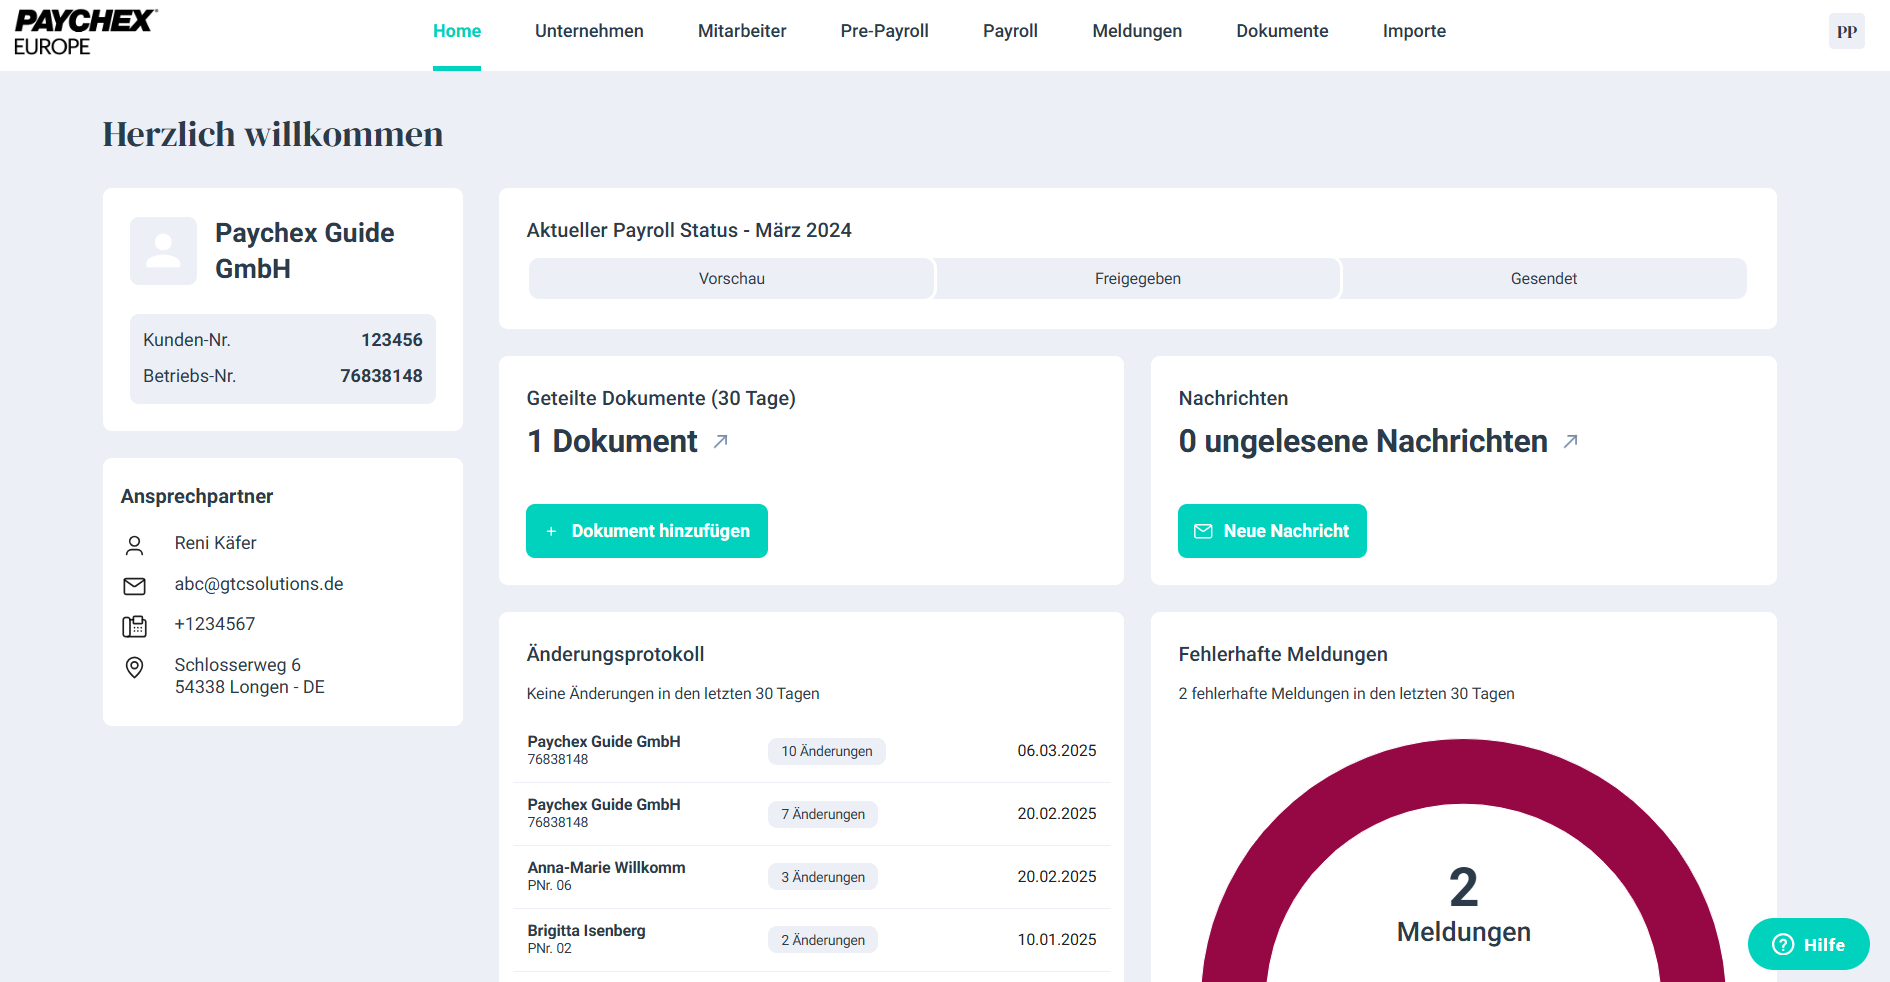Click the email envelope icon for contact

pyautogui.click(x=134, y=585)
